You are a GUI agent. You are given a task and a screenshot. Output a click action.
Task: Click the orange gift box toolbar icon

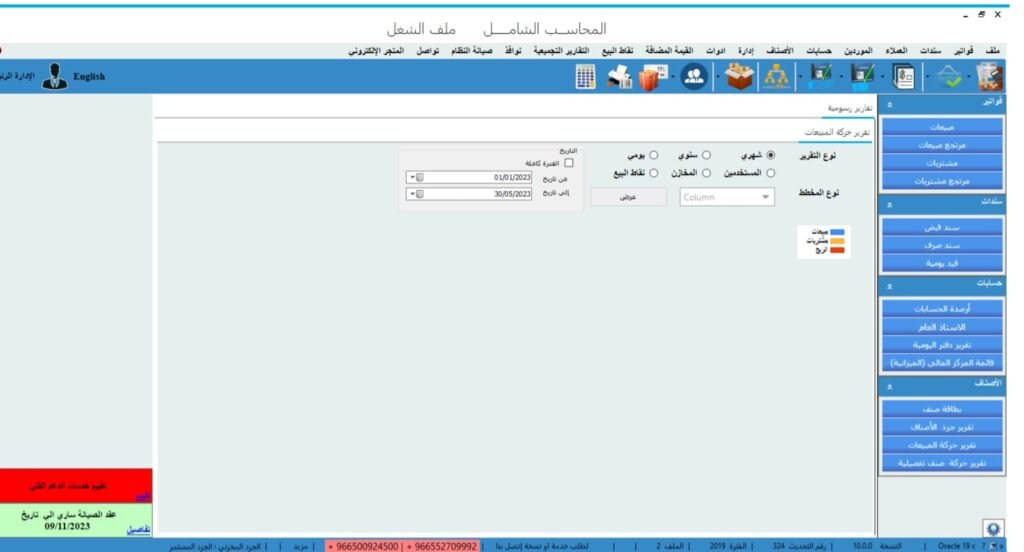(x=652, y=77)
